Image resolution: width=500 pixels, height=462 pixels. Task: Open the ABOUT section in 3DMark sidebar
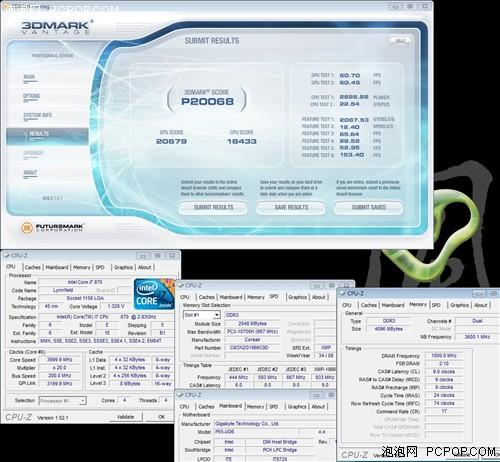click(x=30, y=173)
